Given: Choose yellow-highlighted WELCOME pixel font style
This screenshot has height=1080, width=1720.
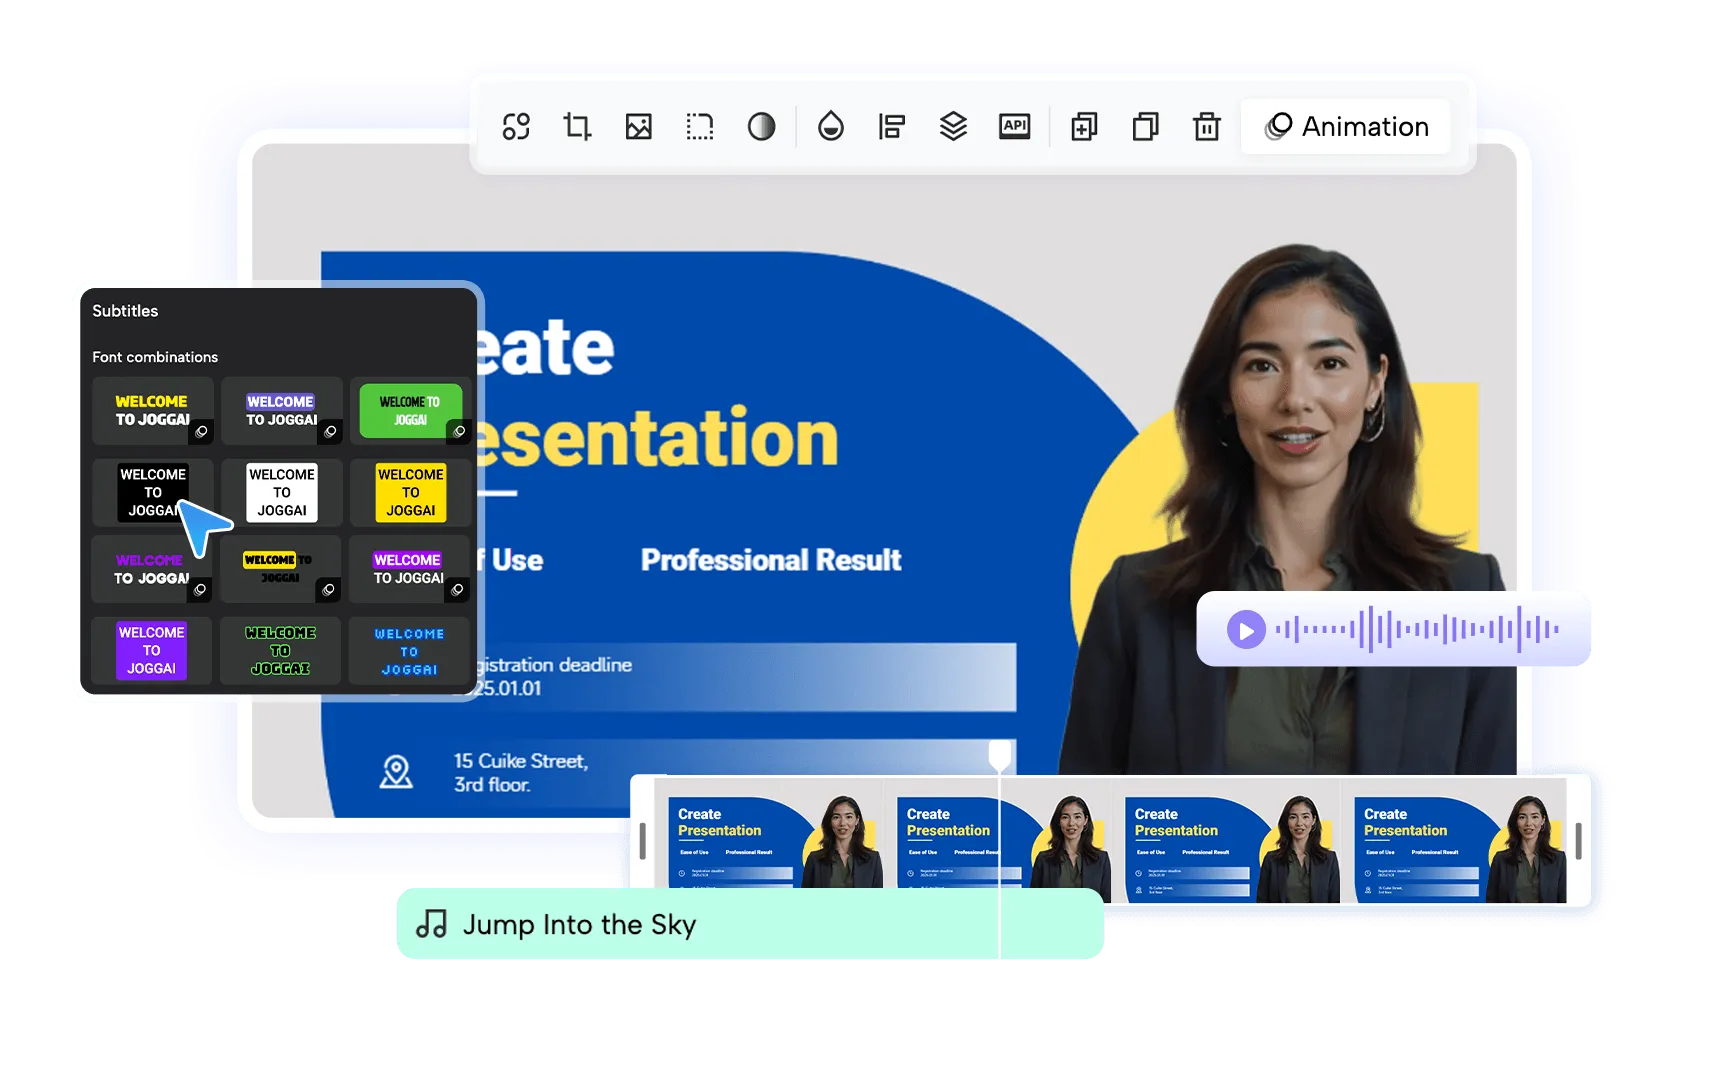Looking at the screenshot, I should (281, 569).
